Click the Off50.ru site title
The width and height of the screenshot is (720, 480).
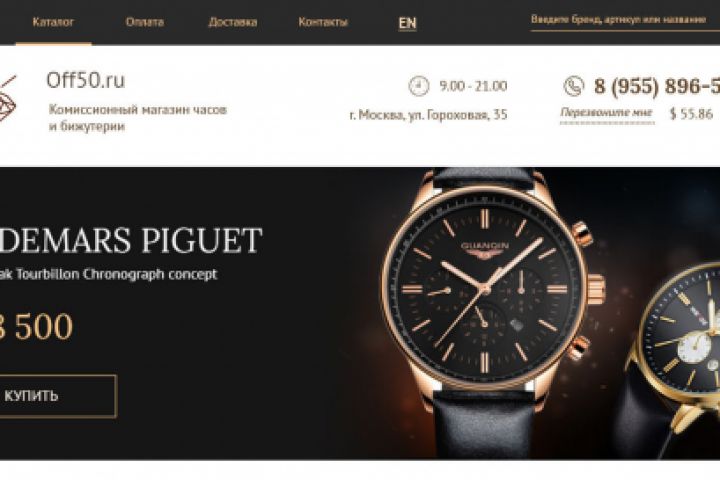(85, 80)
